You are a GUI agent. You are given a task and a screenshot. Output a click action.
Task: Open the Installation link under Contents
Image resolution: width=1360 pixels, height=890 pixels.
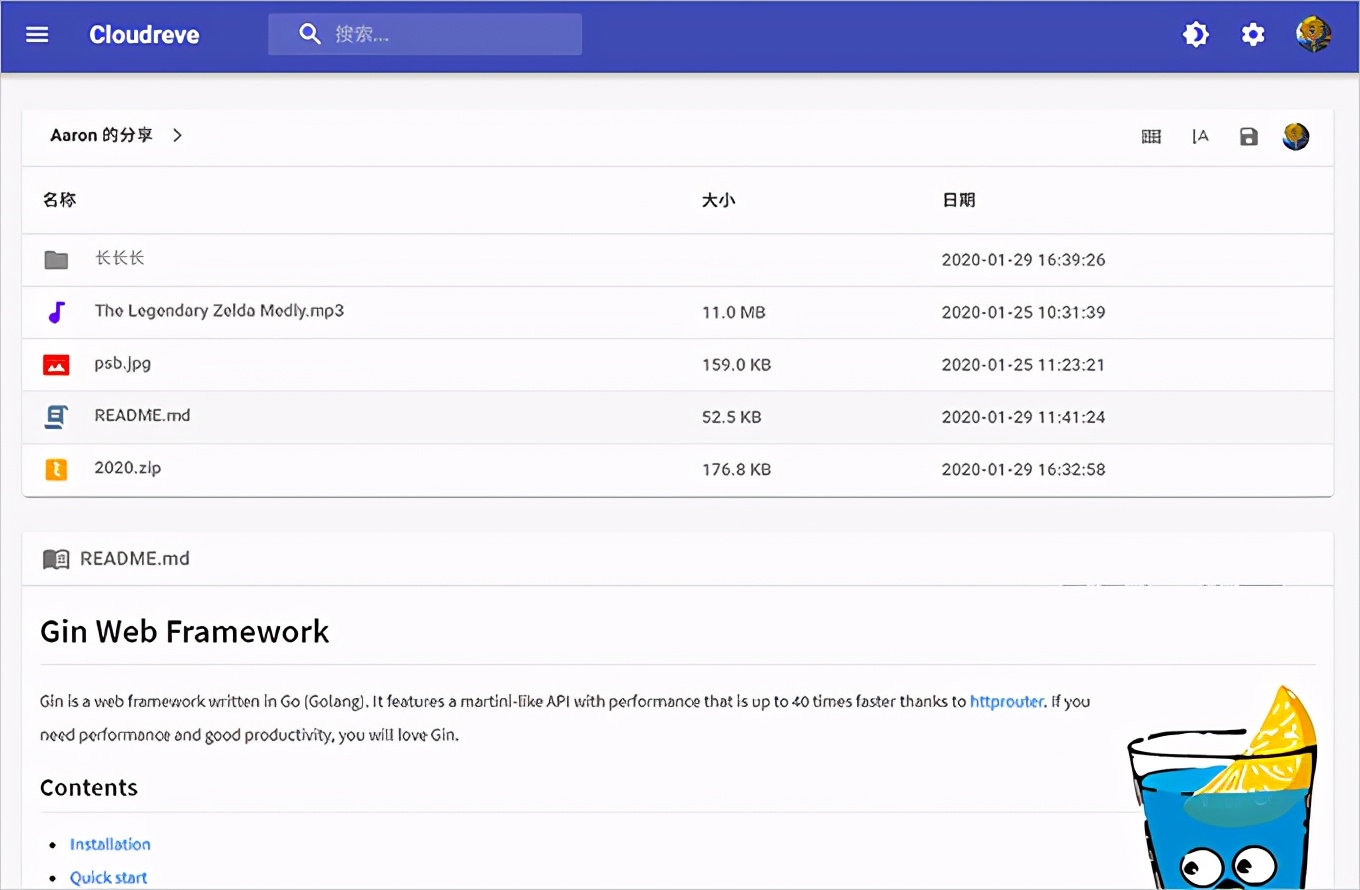[x=110, y=844]
